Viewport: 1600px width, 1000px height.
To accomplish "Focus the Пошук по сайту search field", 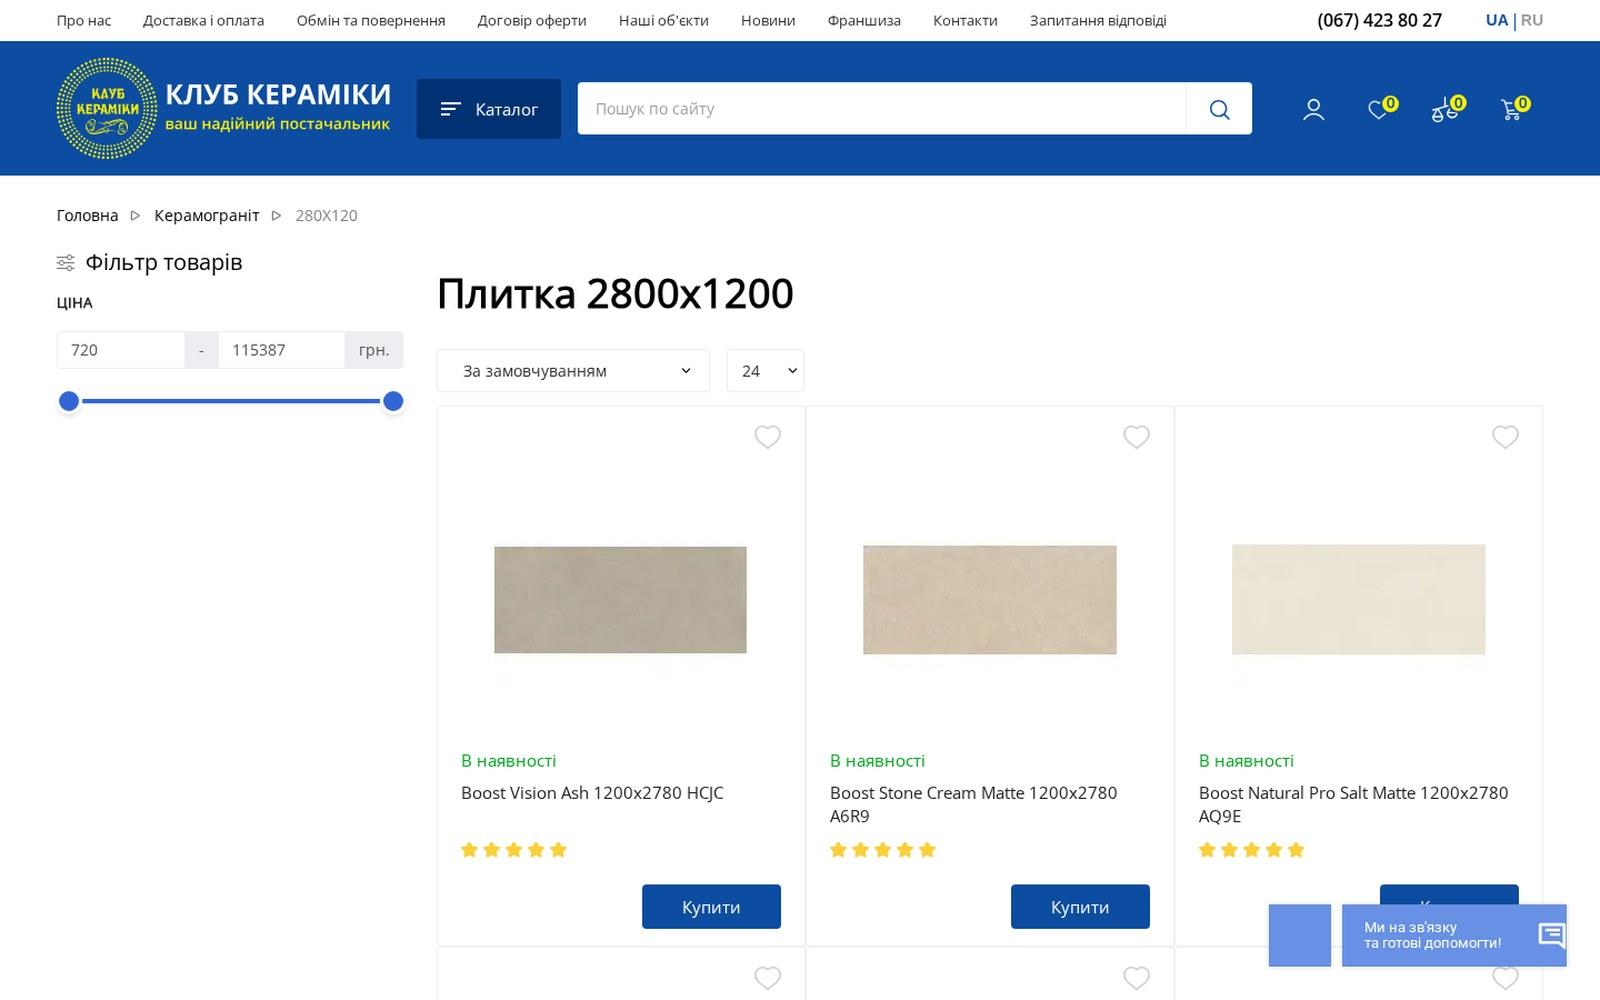I will [x=881, y=109].
